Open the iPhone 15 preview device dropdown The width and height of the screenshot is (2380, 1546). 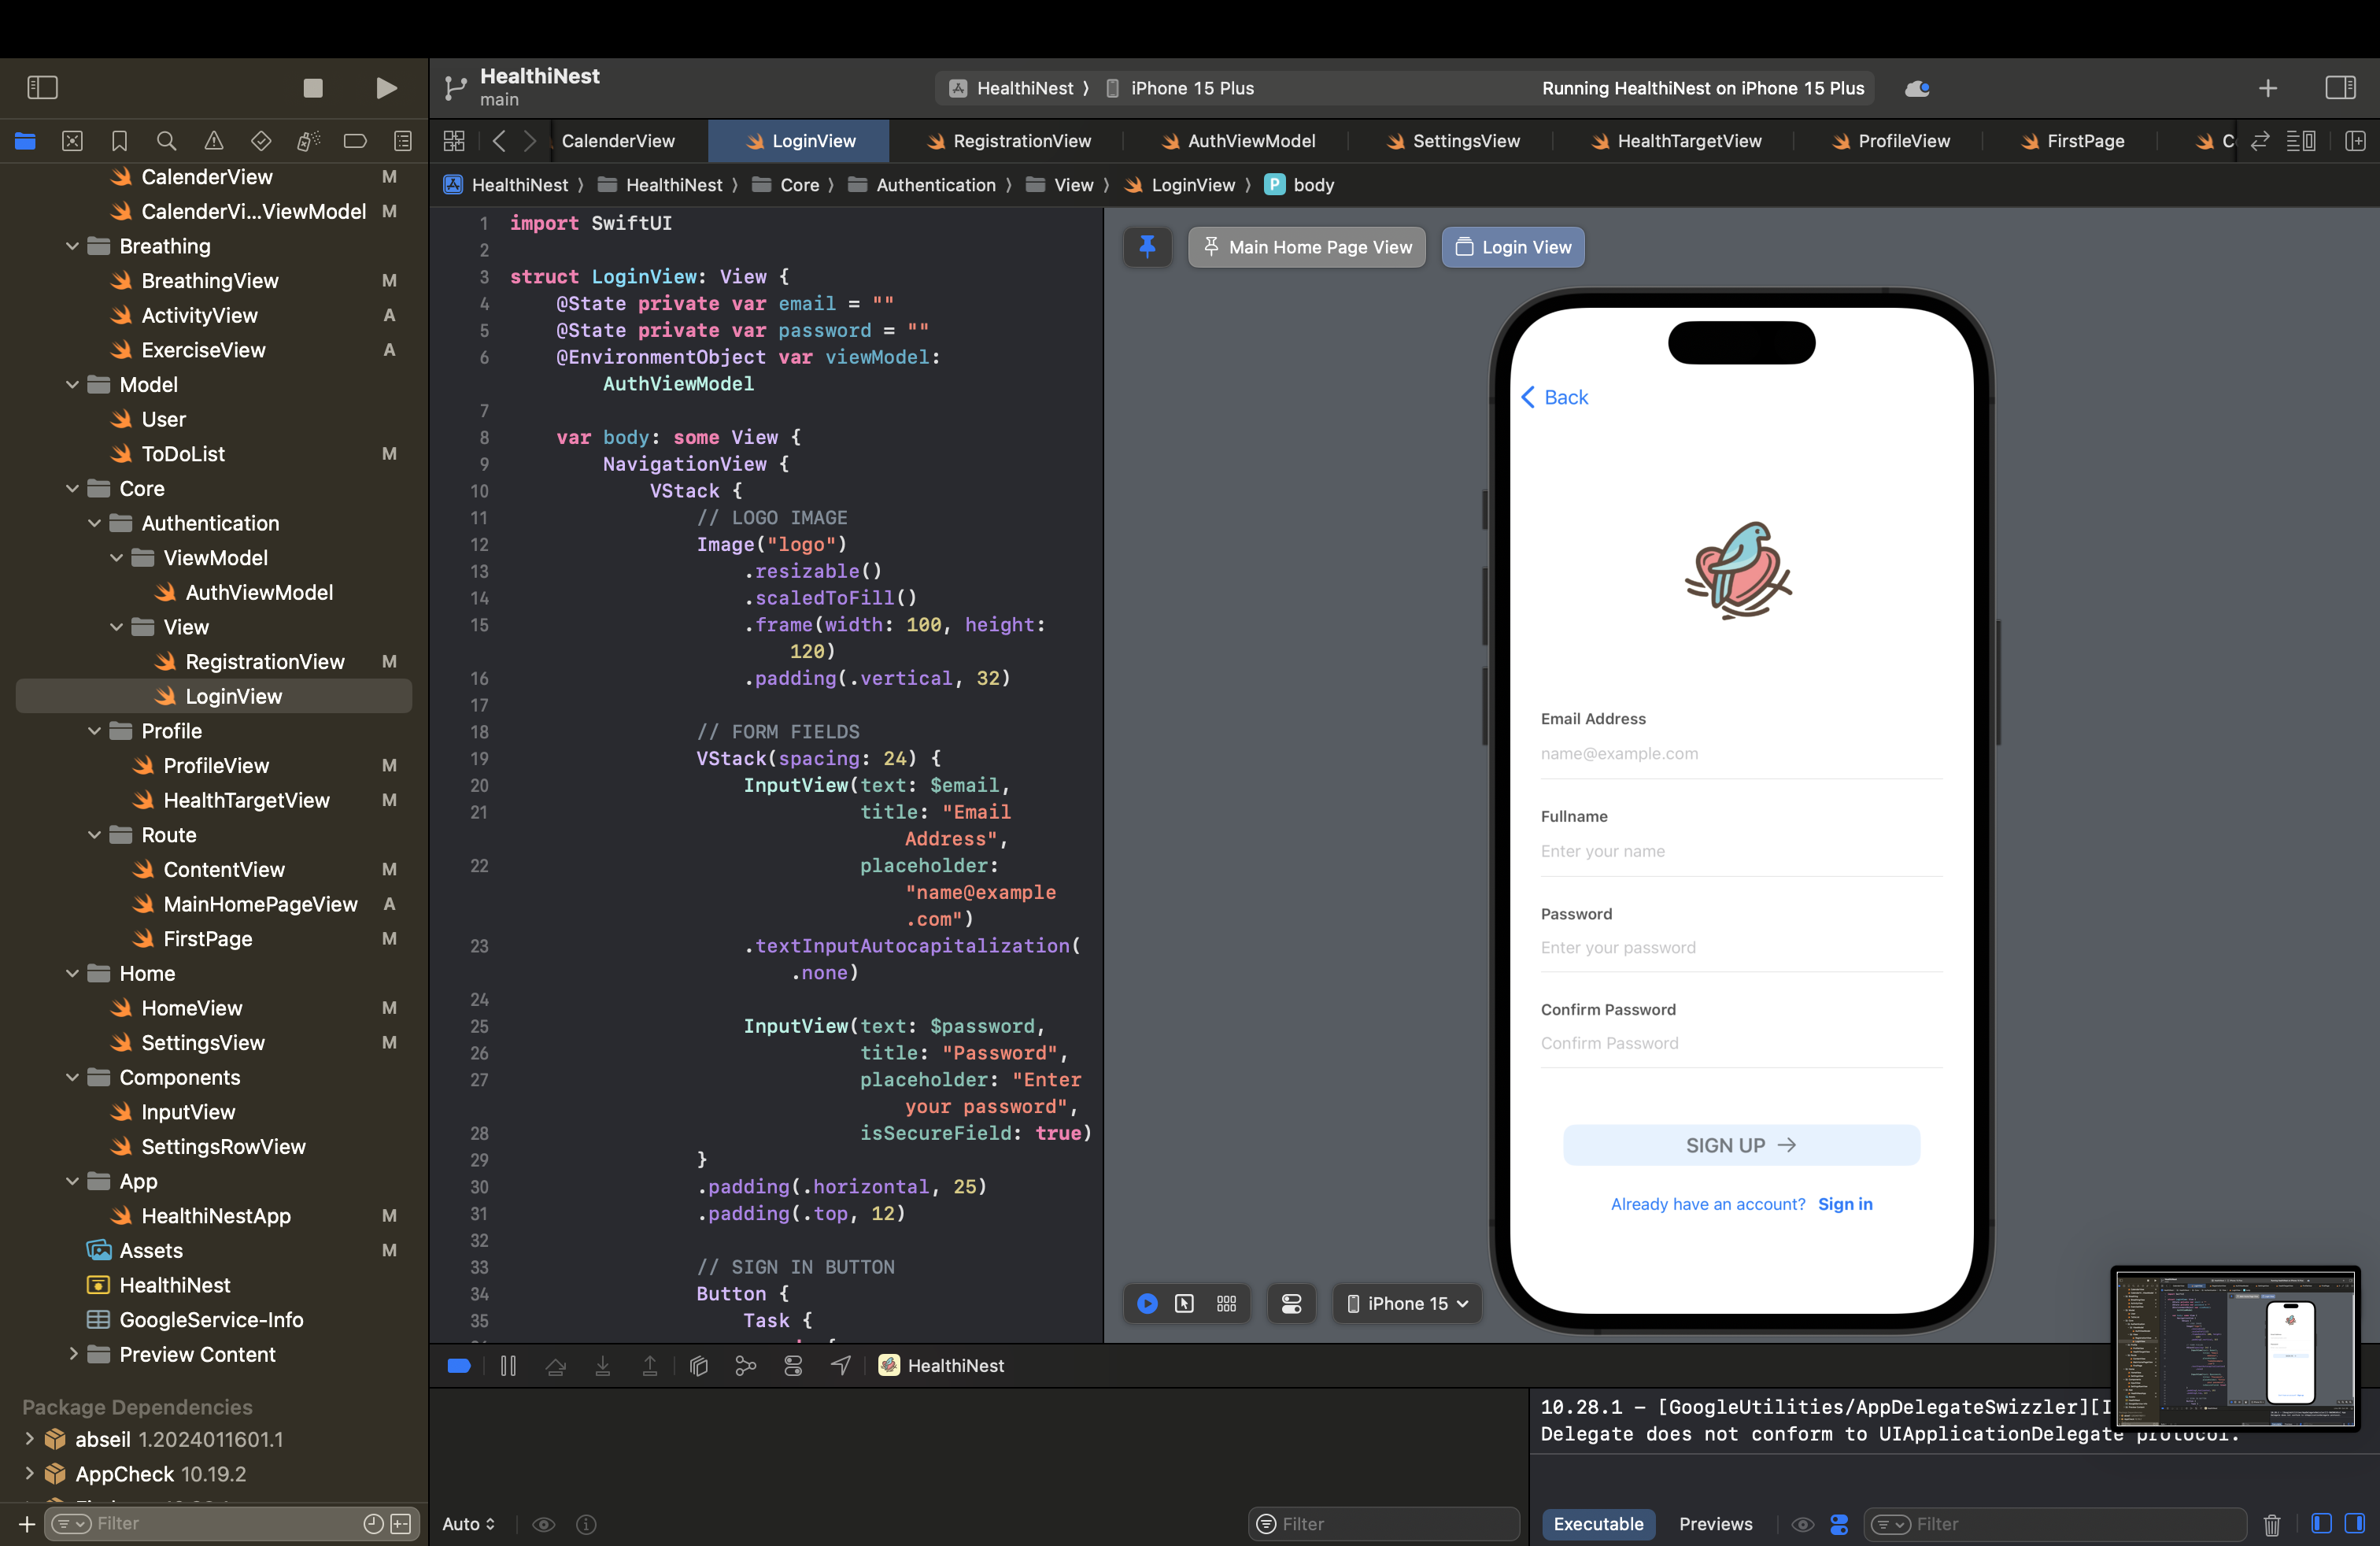coord(1407,1303)
